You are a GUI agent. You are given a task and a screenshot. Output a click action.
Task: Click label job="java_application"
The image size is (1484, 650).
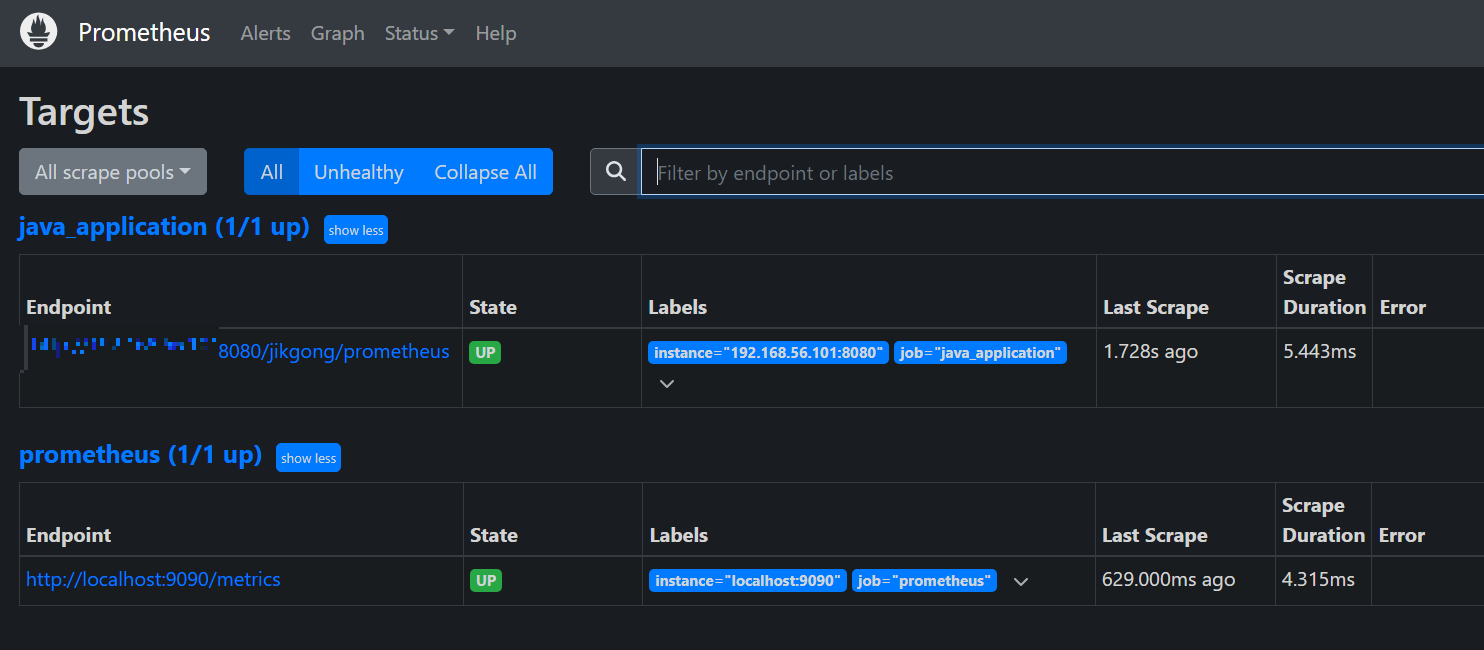(980, 352)
